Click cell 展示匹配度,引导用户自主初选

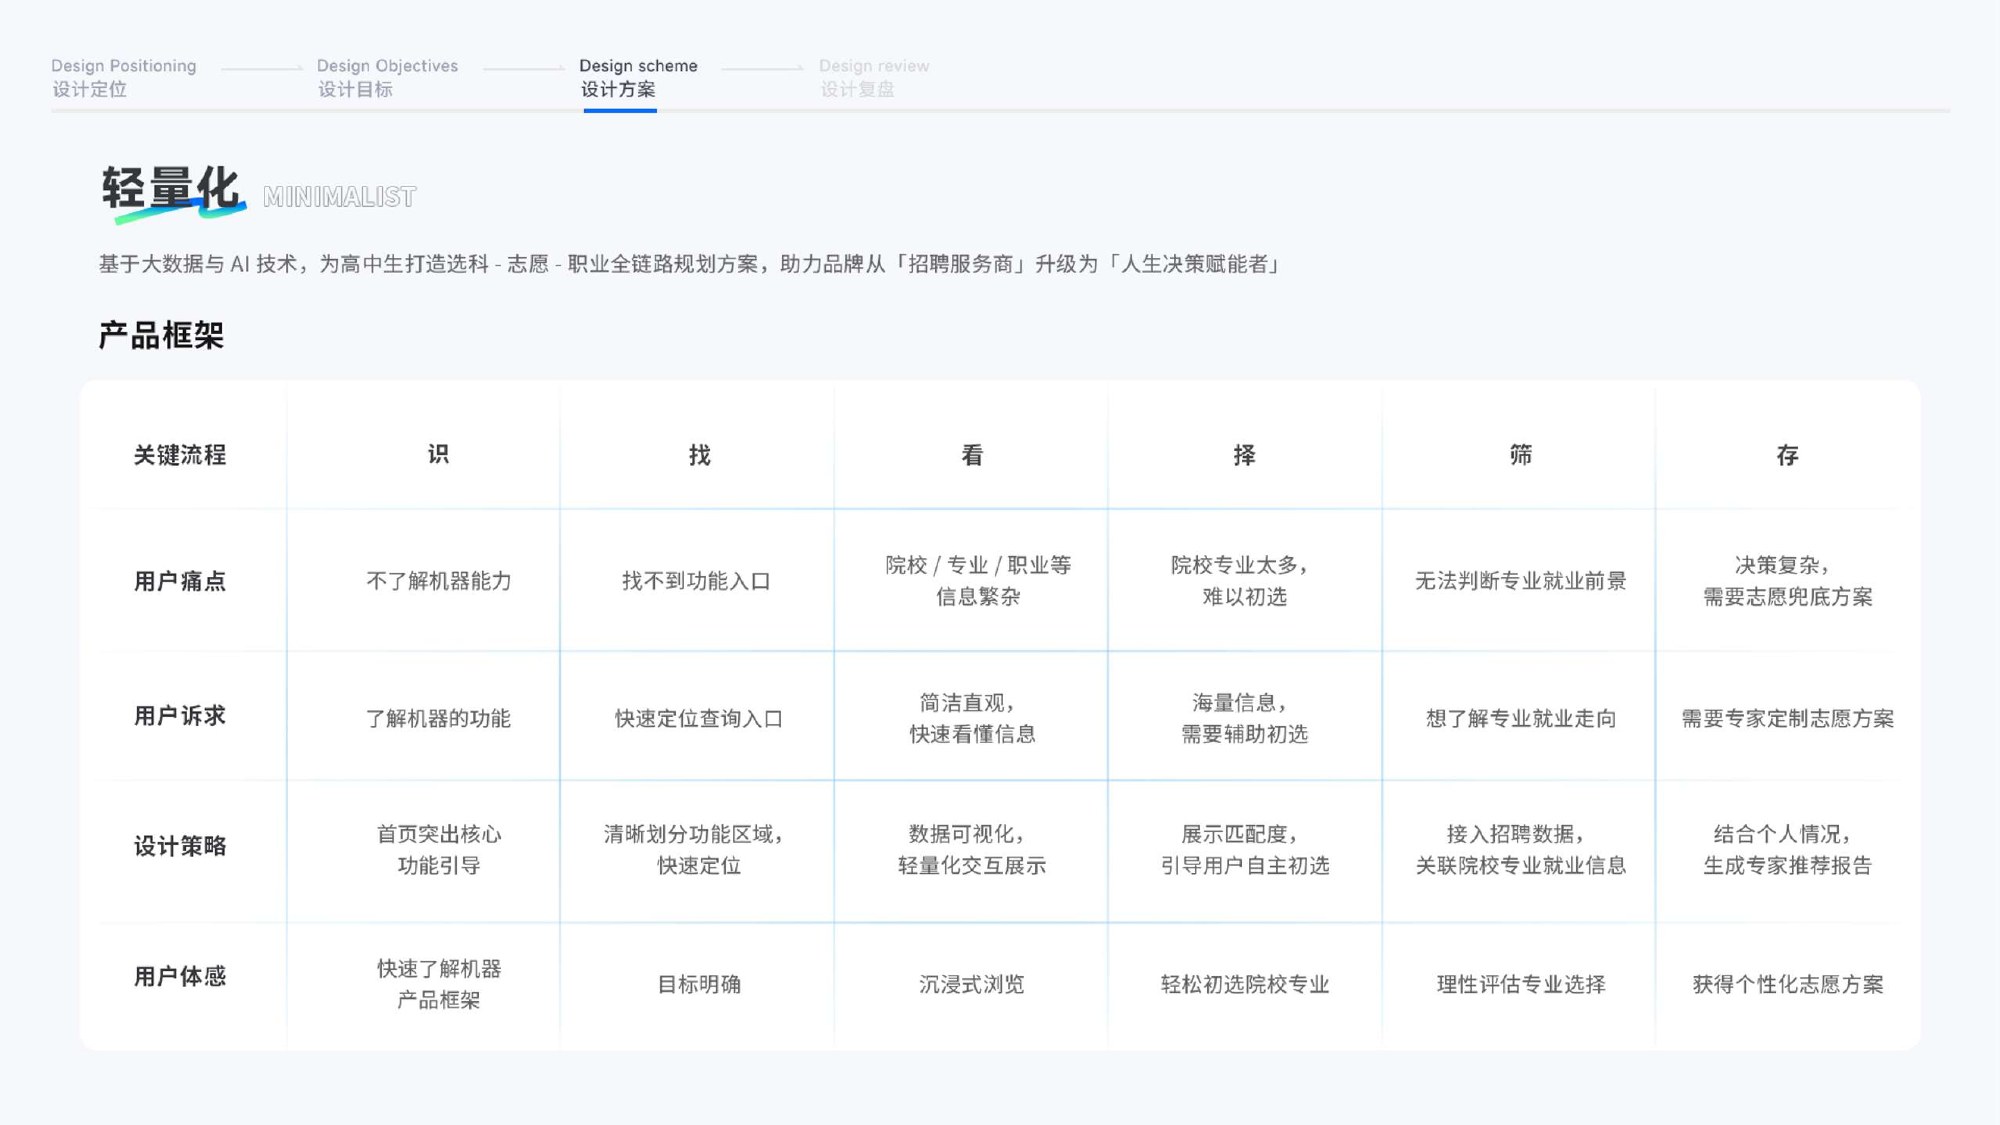click(1245, 849)
